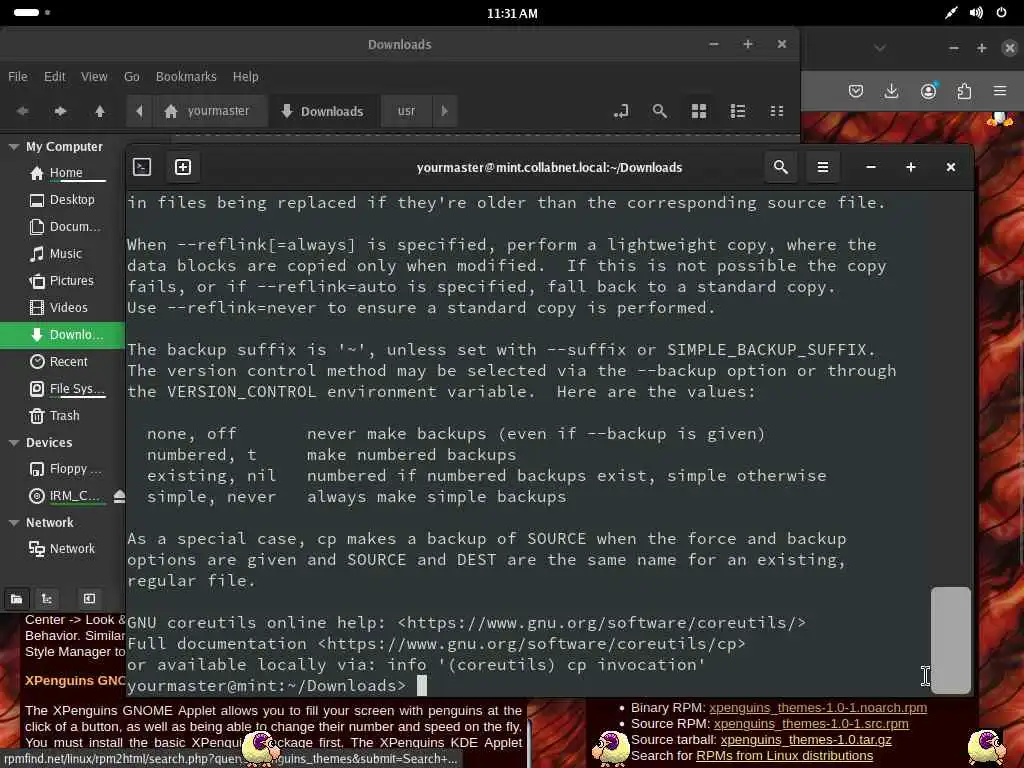Select Downloads path button
1024x768 pixels.
tap(323, 111)
